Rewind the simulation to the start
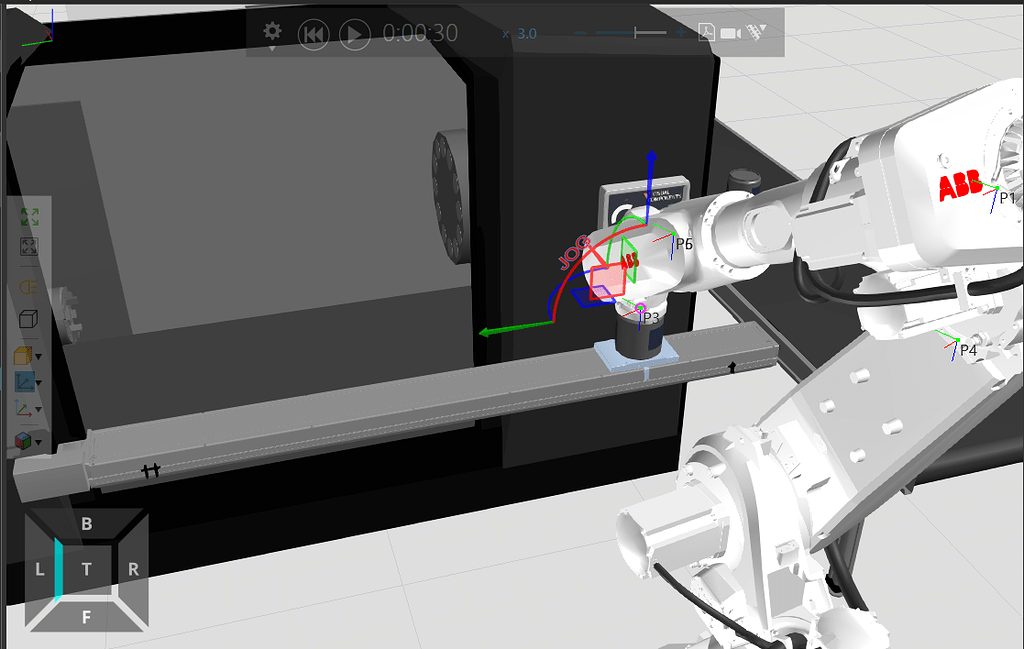Viewport: 1024px width, 649px height. tap(313, 33)
